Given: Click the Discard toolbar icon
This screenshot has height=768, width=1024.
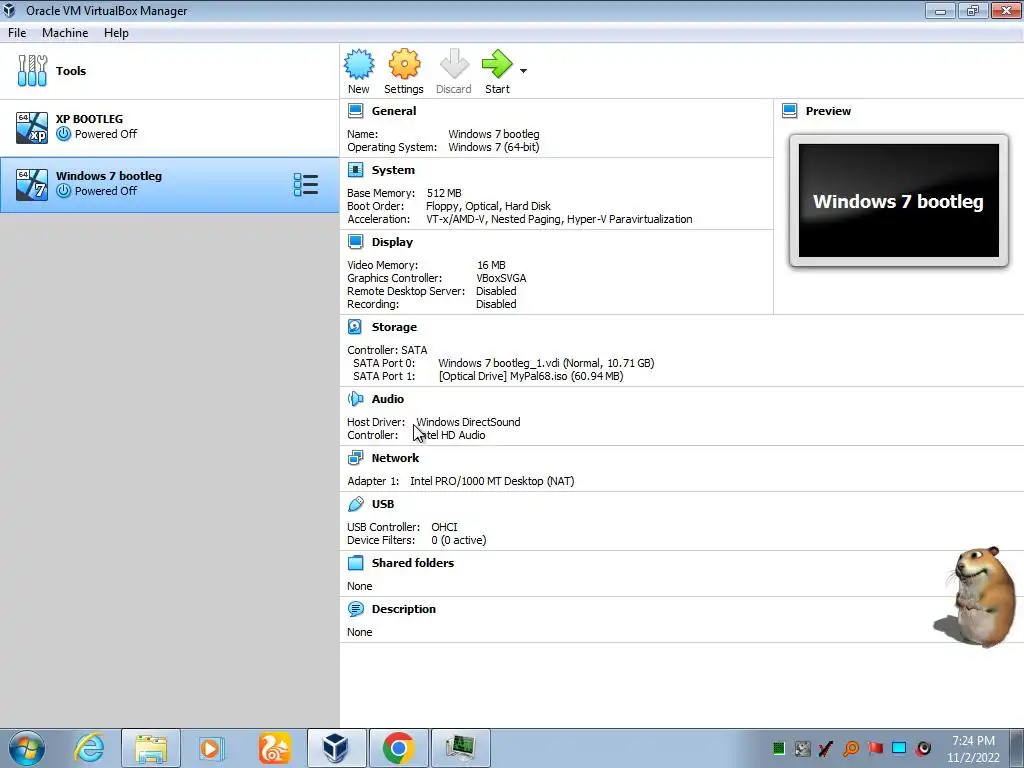Looking at the screenshot, I should click(454, 64).
